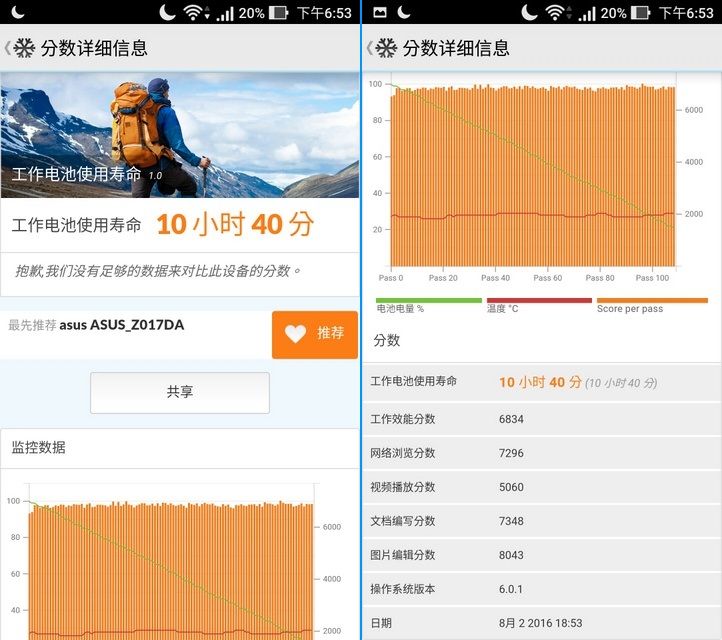This screenshot has width=722, height=640.
Task: Tap 分数详细信息 title in left screen
Action: [x=94, y=48]
